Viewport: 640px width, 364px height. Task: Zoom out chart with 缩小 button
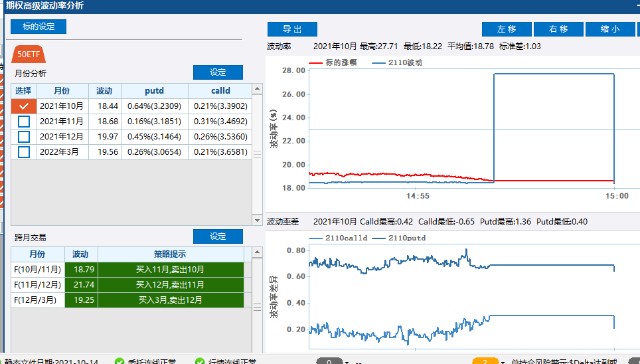click(x=610, y=29)
